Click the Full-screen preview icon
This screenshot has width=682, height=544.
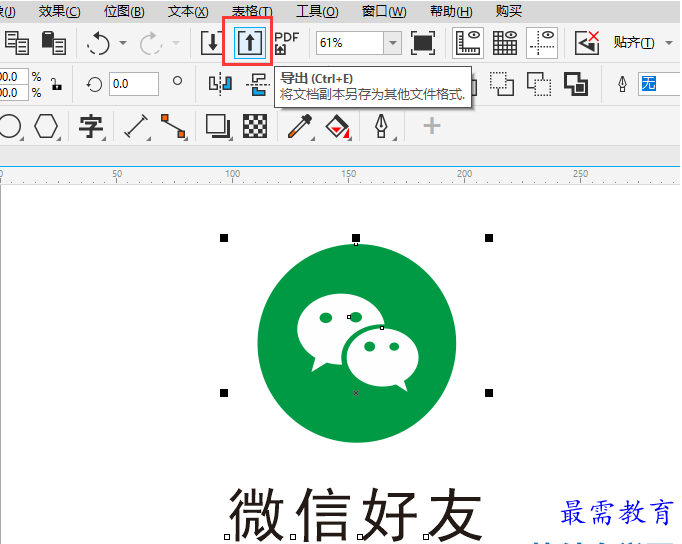[x=423, y=43]
